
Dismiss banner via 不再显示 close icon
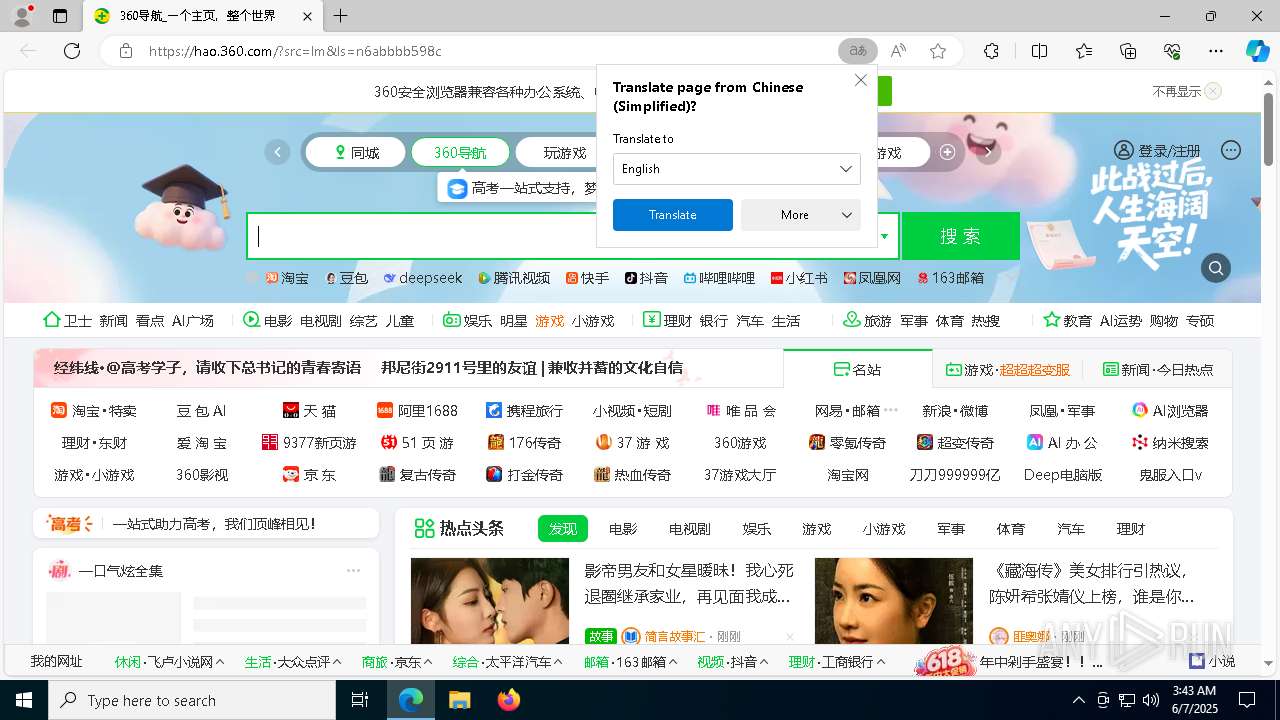(x=1213, y=91)
